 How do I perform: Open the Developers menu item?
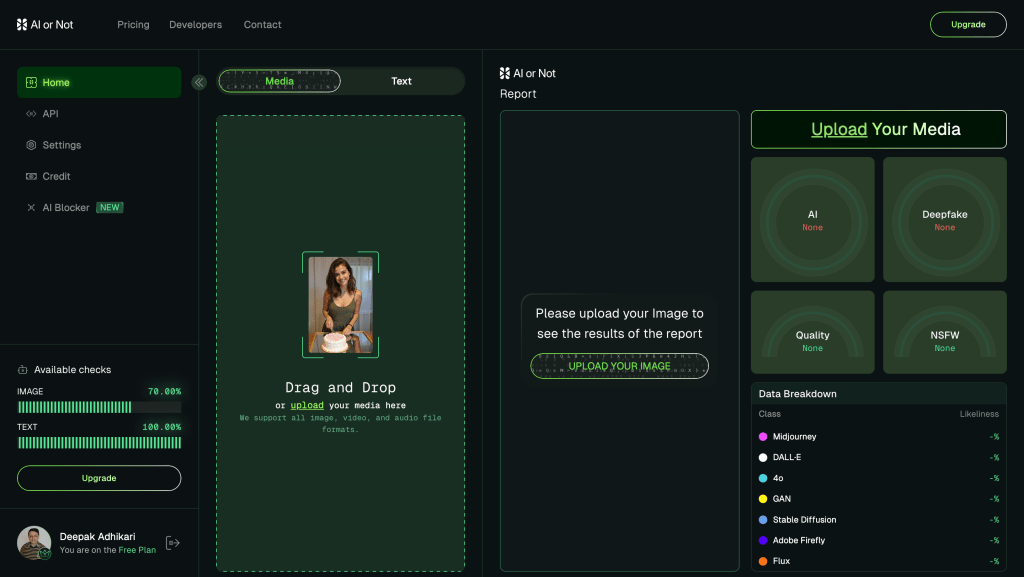click(x=196, y=25)
